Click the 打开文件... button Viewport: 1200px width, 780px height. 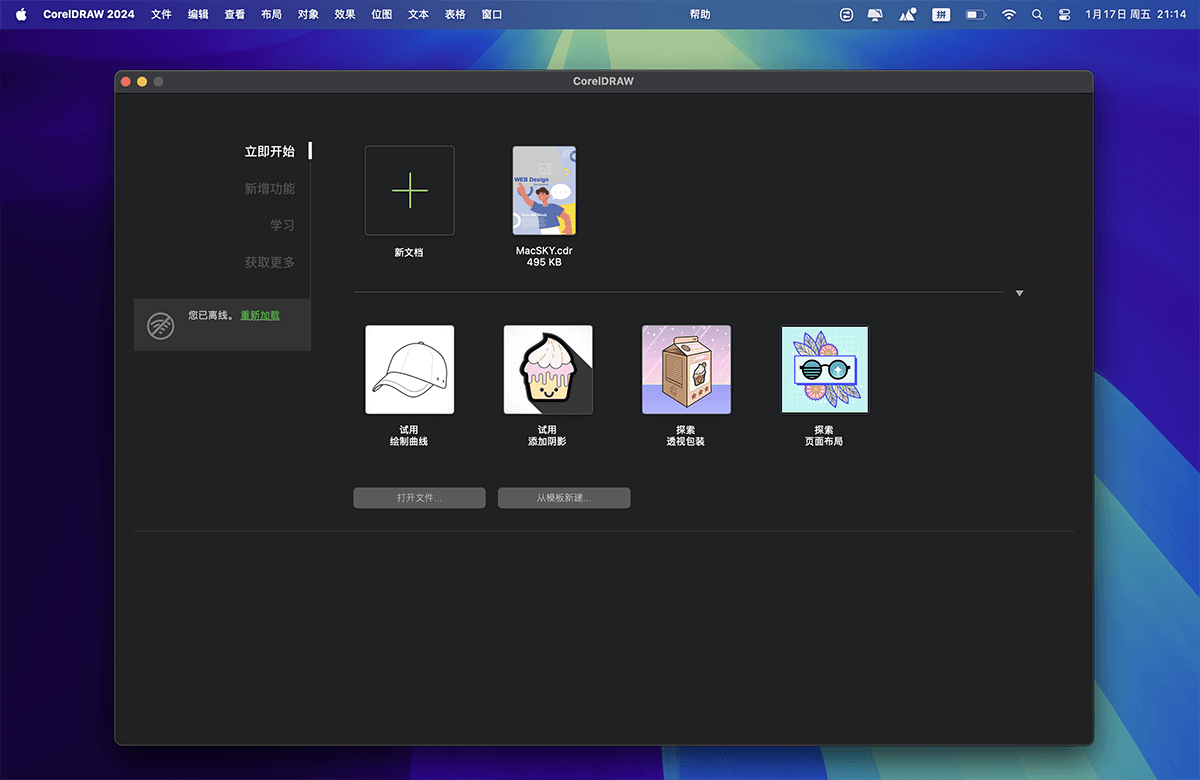click(x=419, y=498)
